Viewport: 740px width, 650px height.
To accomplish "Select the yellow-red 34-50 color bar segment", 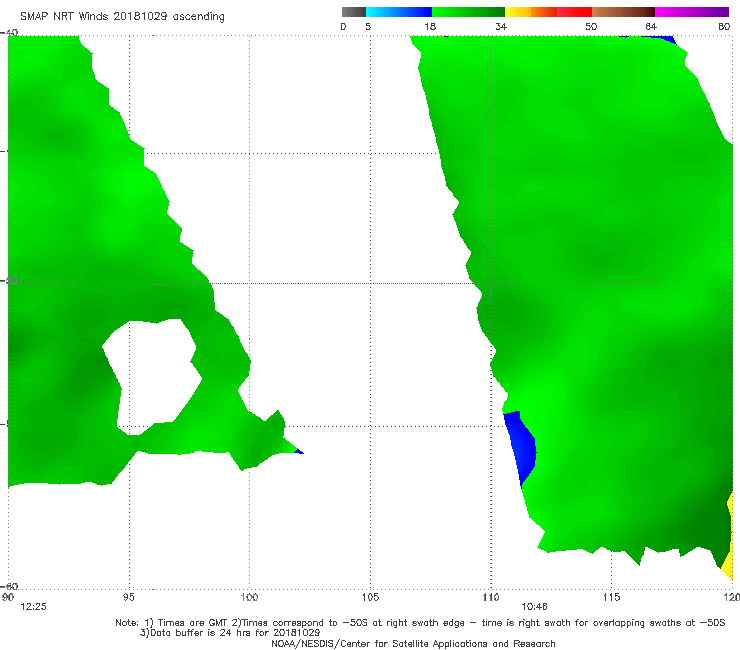I will (548, 12).
